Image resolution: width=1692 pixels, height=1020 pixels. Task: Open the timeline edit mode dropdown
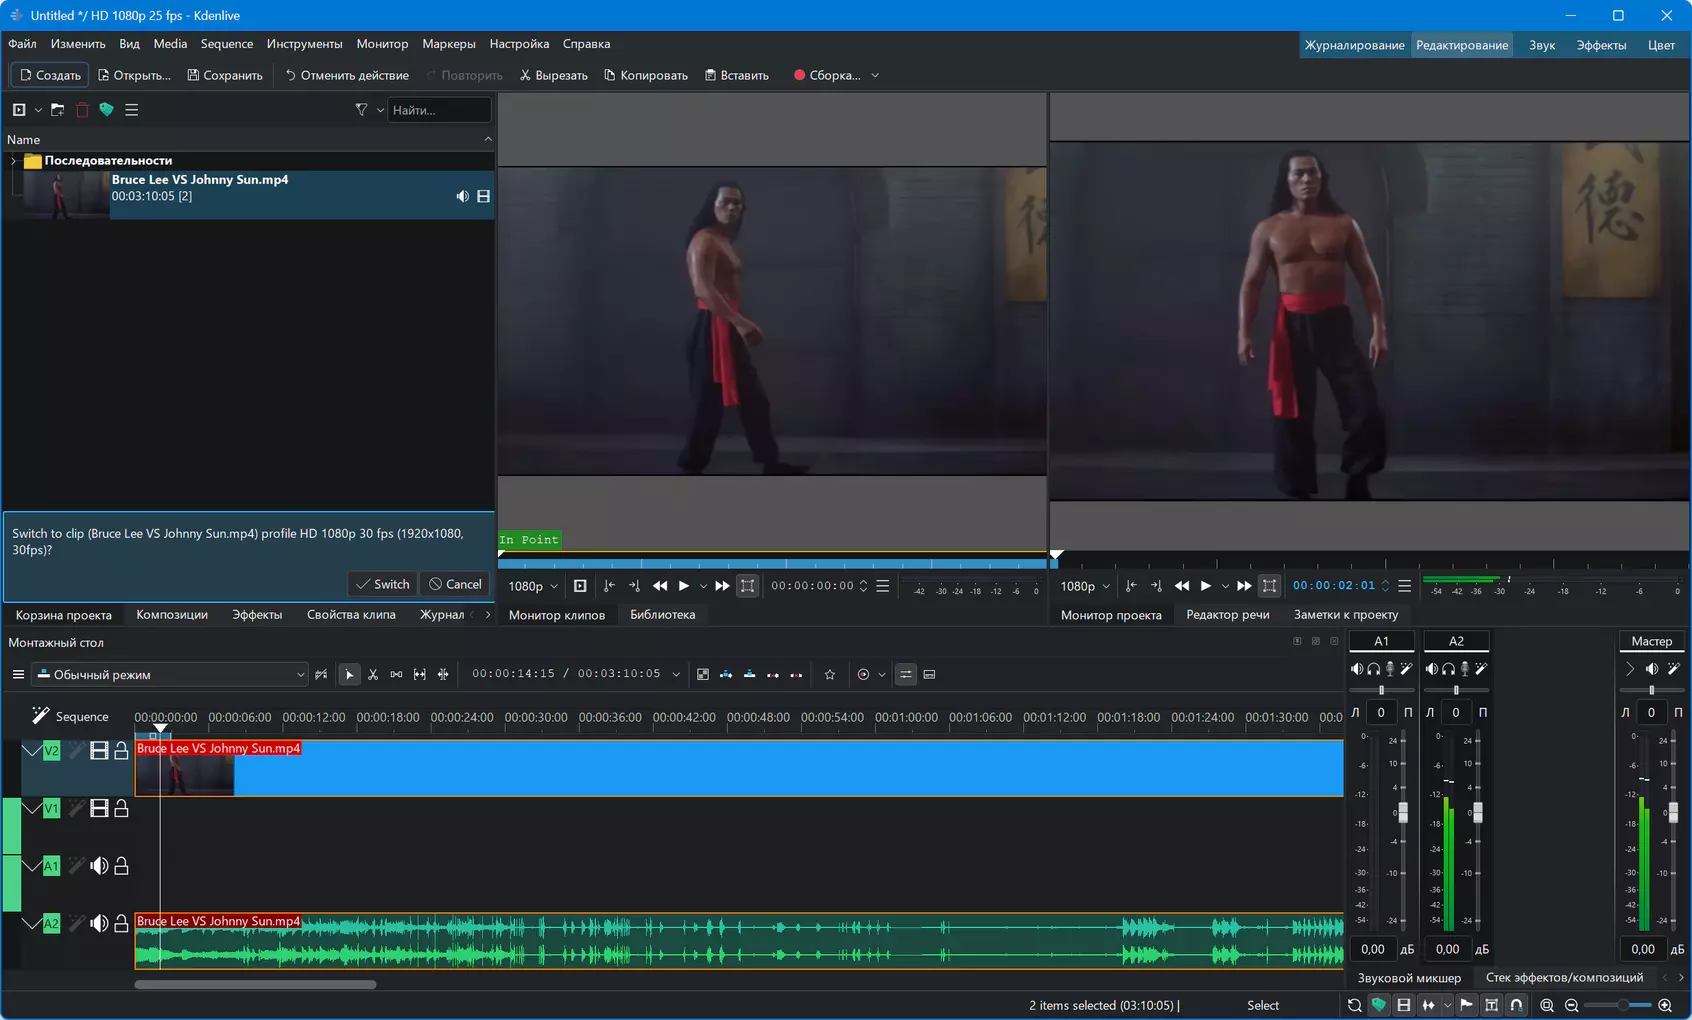tap(170, 675)
